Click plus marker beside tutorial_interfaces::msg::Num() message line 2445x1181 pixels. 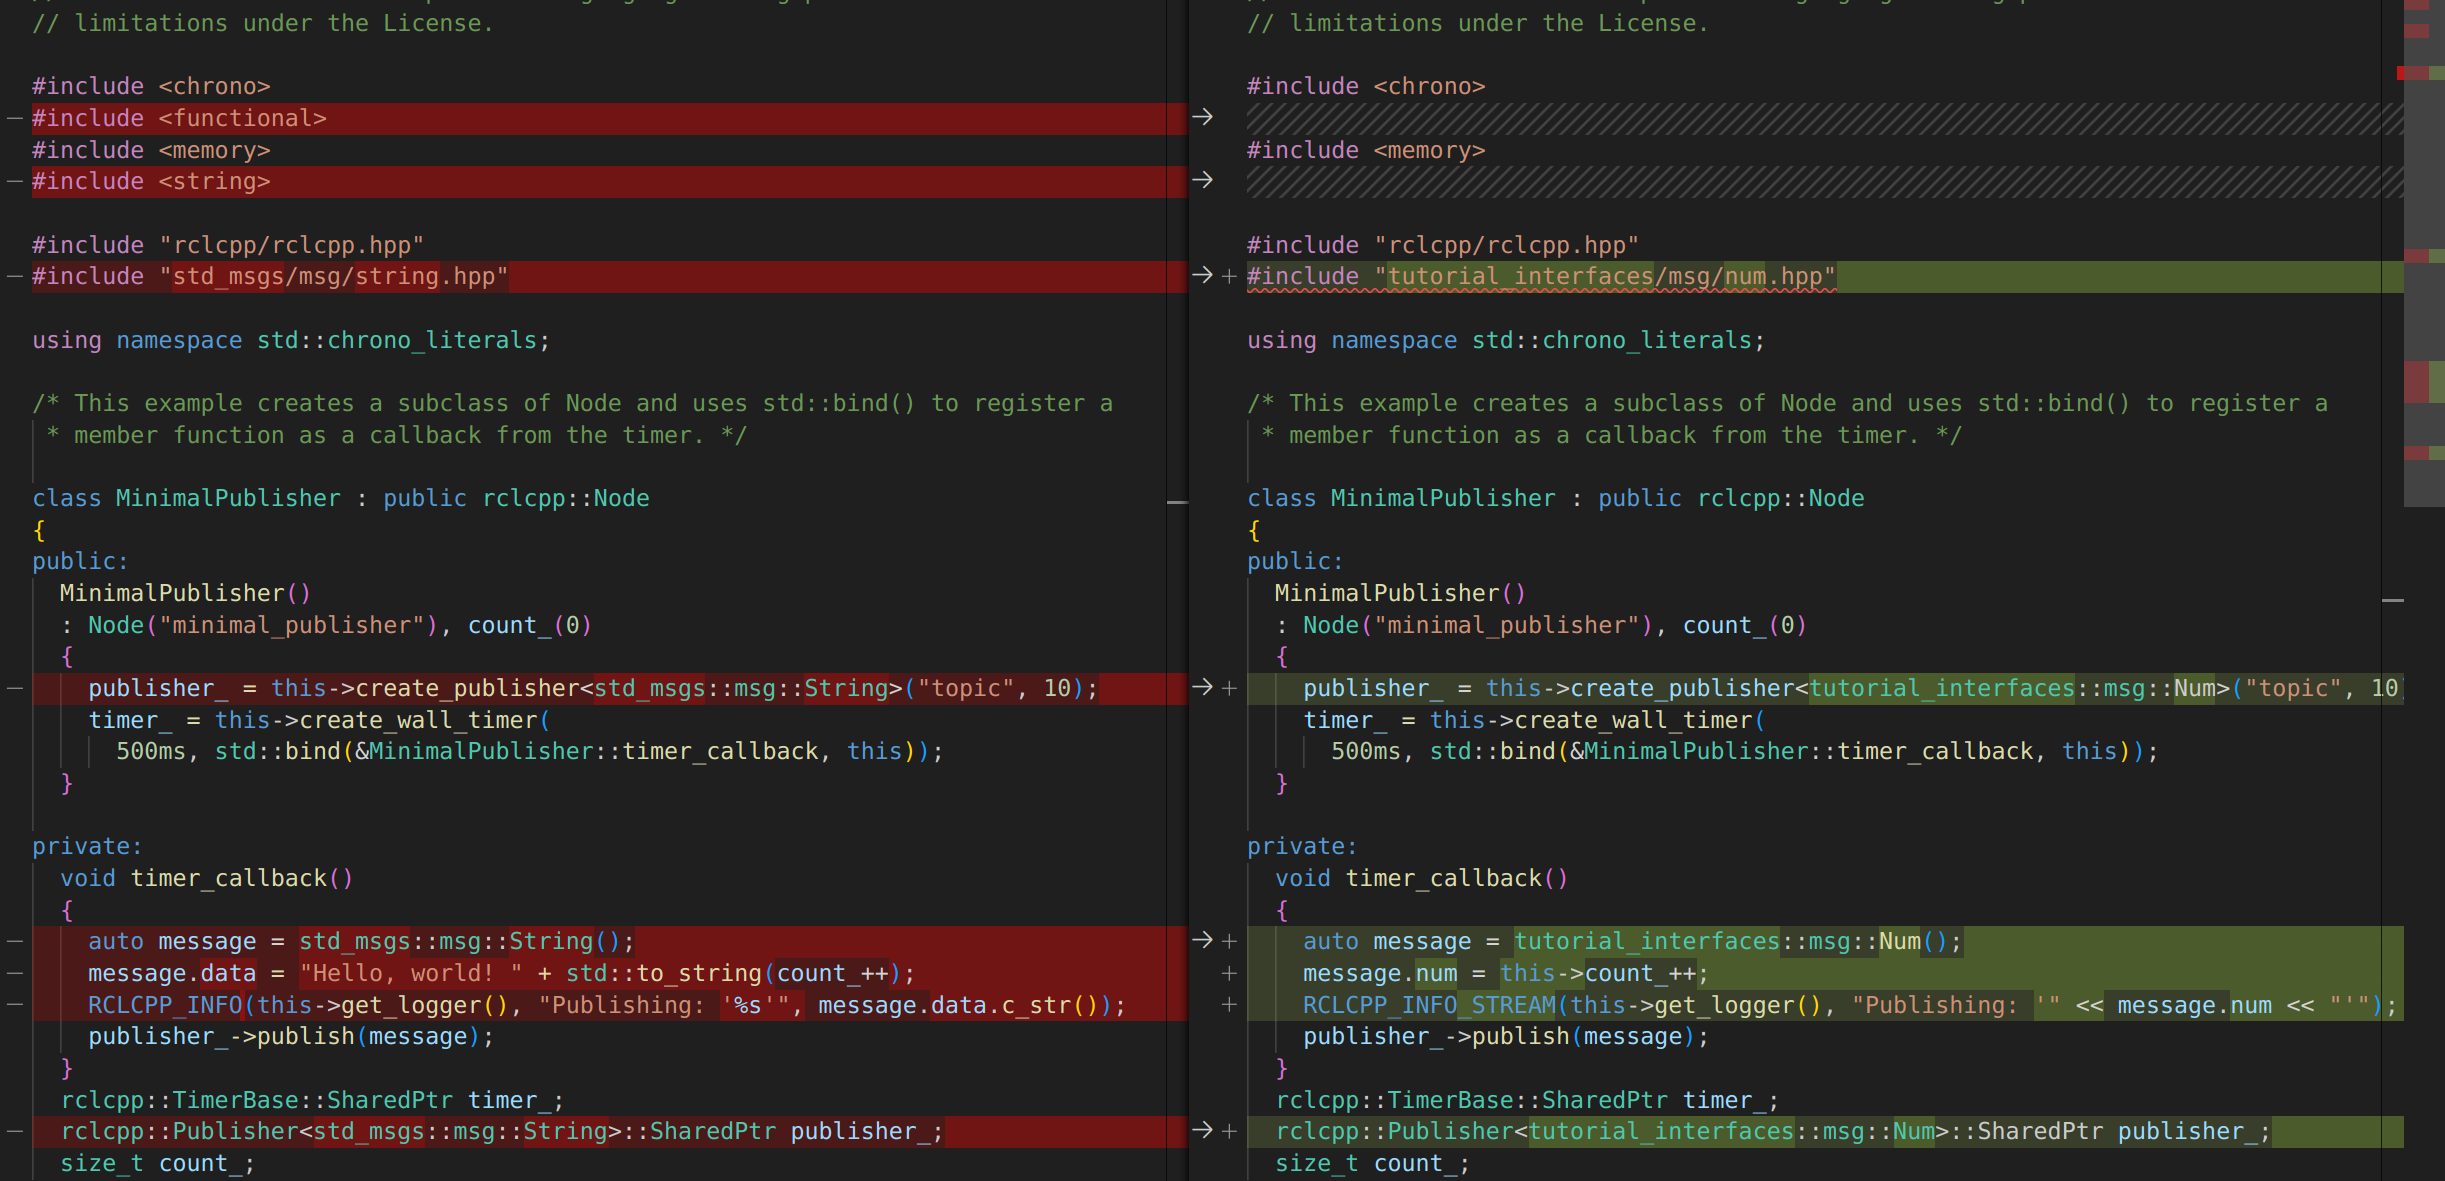coord(1230,942)
